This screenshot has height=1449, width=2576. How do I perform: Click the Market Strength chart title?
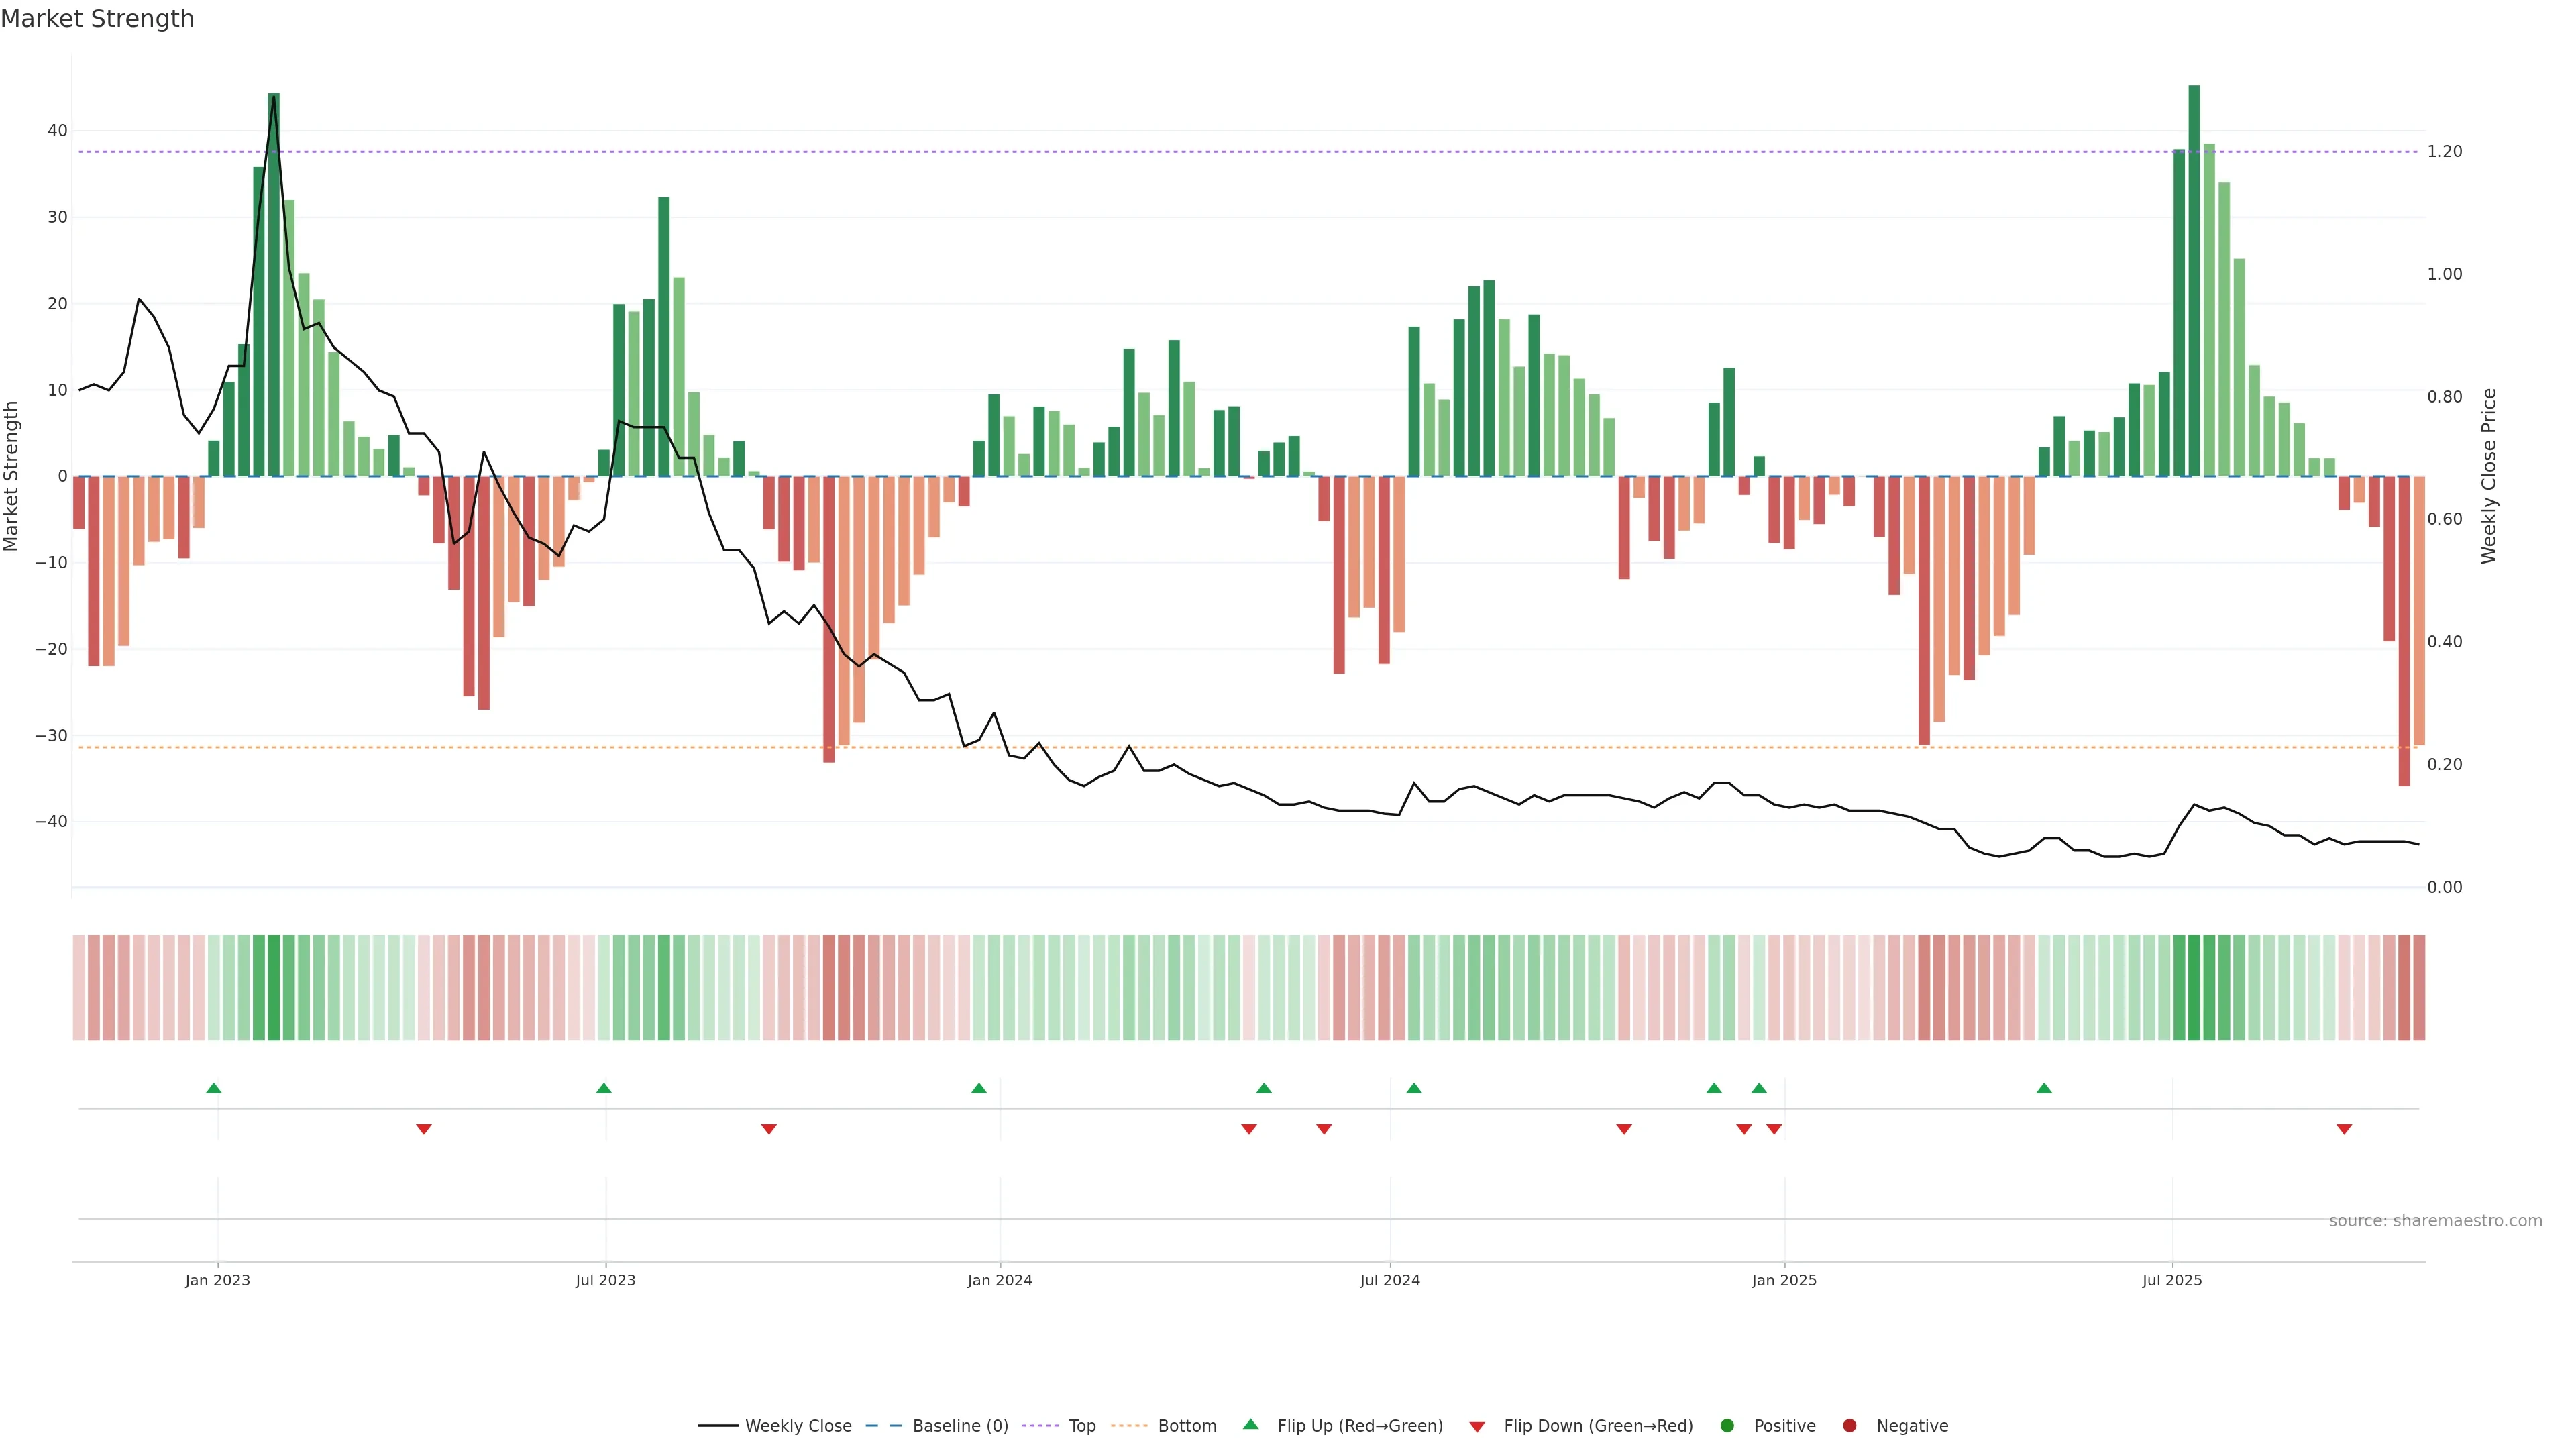(97, 19)
